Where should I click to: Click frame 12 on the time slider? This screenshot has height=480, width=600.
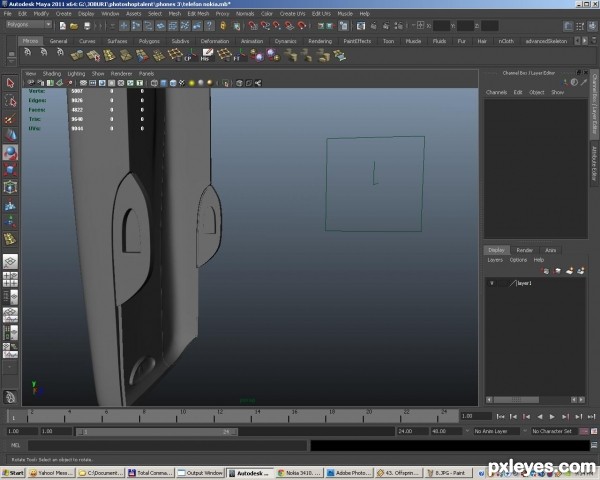coord(219,416)
